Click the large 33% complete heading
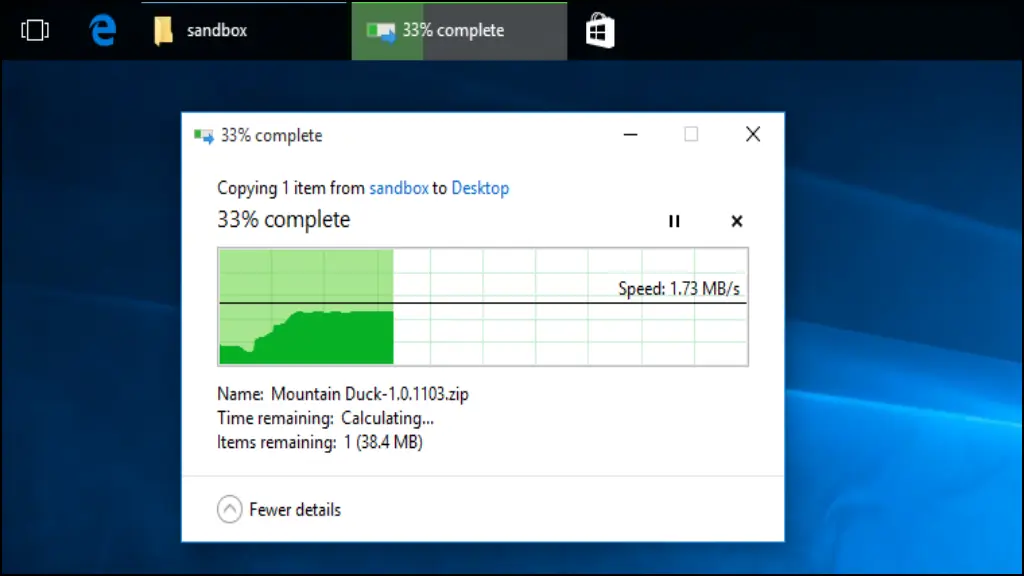1024x576 pixels. (283, 219)
